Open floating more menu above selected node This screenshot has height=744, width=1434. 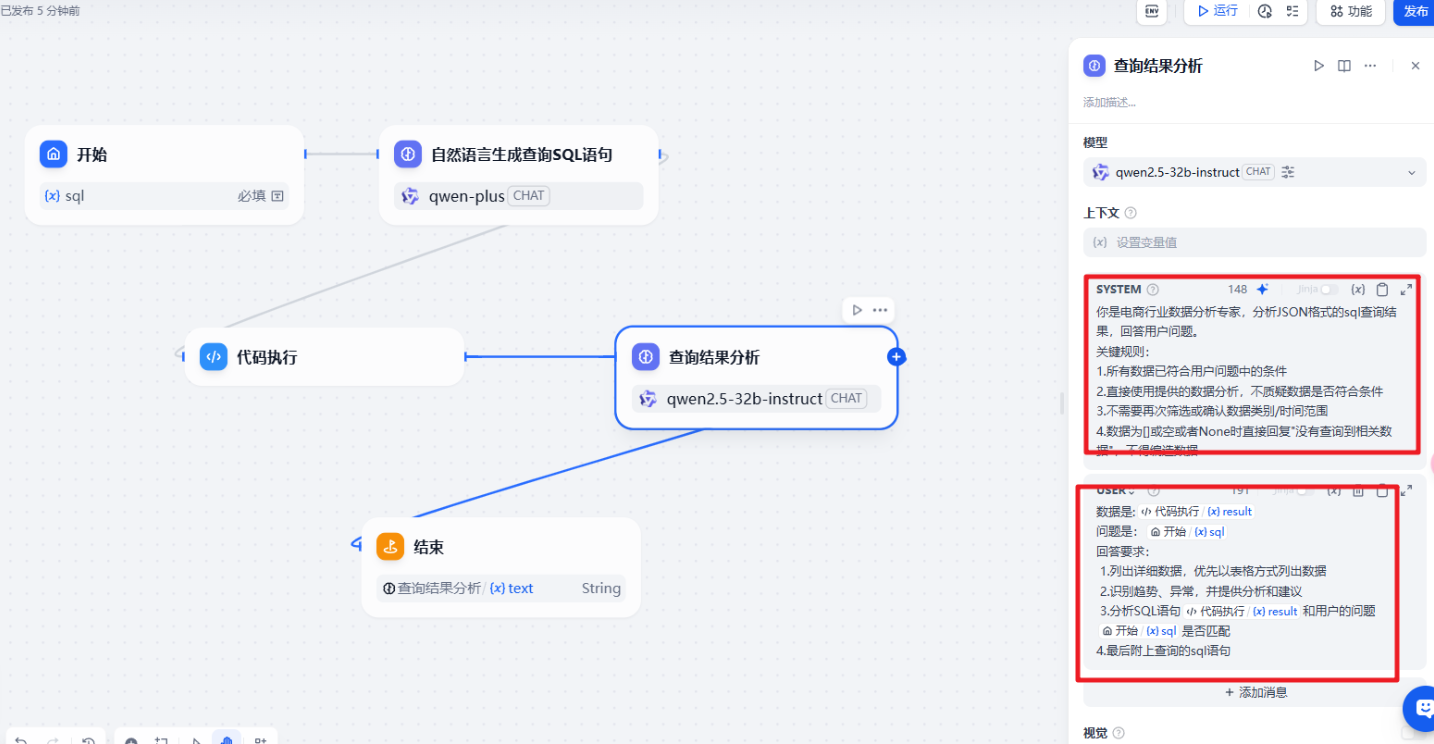click(880, 310)
